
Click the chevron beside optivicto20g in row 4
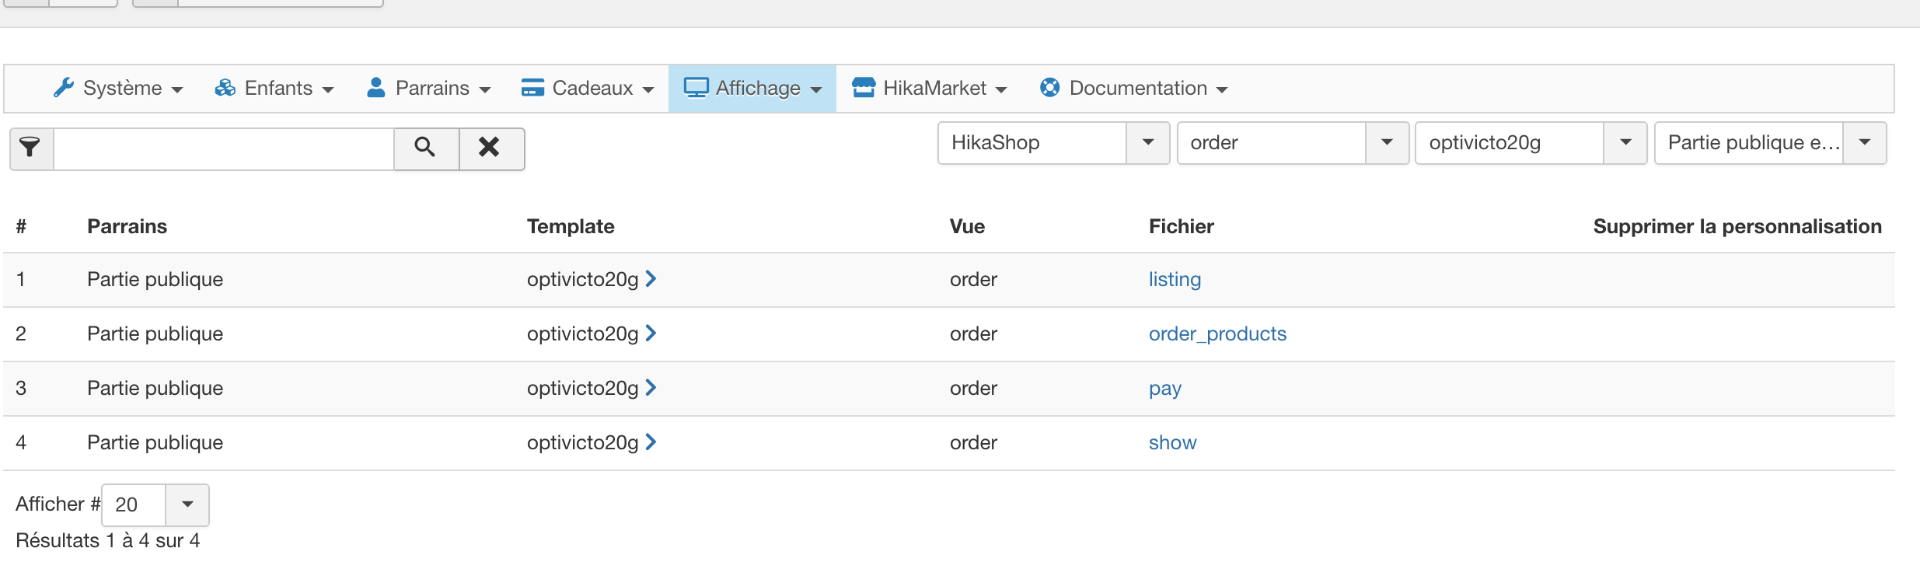point(651,442)
